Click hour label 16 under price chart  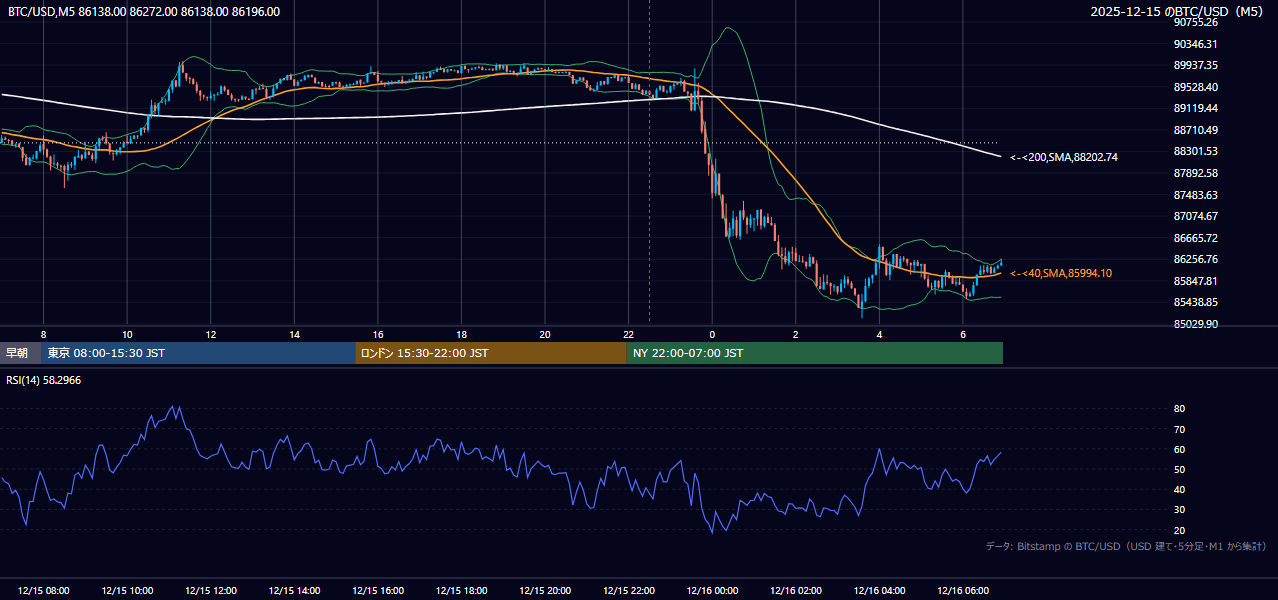coord(378,334)
